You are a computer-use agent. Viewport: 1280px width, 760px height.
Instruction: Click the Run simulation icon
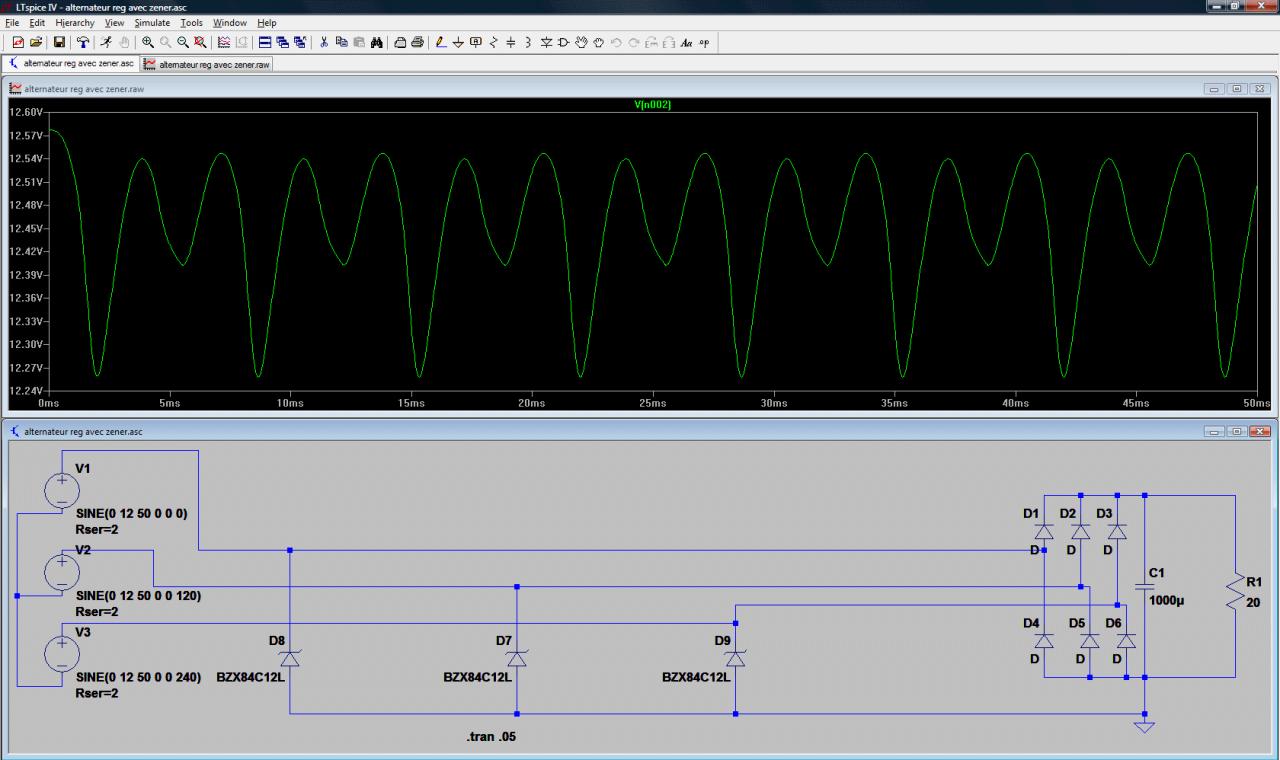tap(106, 42)
